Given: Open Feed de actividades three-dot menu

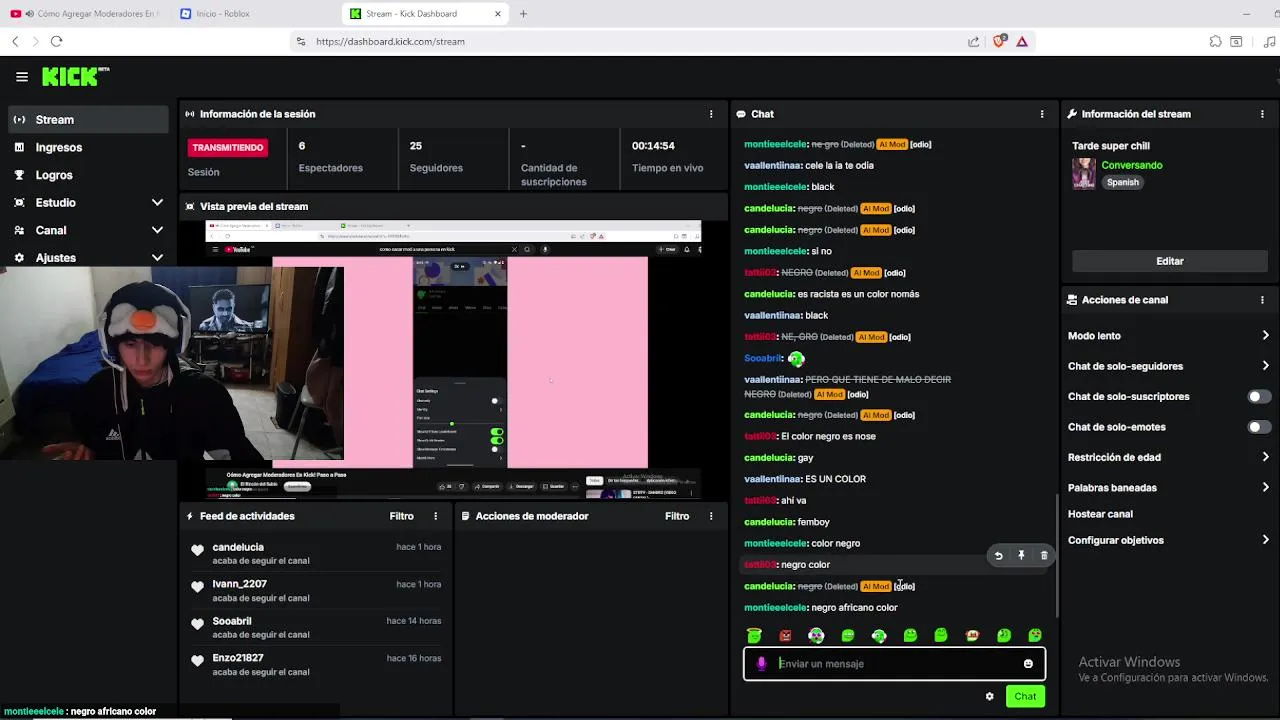Looking at the screenshot, I should tap(435, 516).
